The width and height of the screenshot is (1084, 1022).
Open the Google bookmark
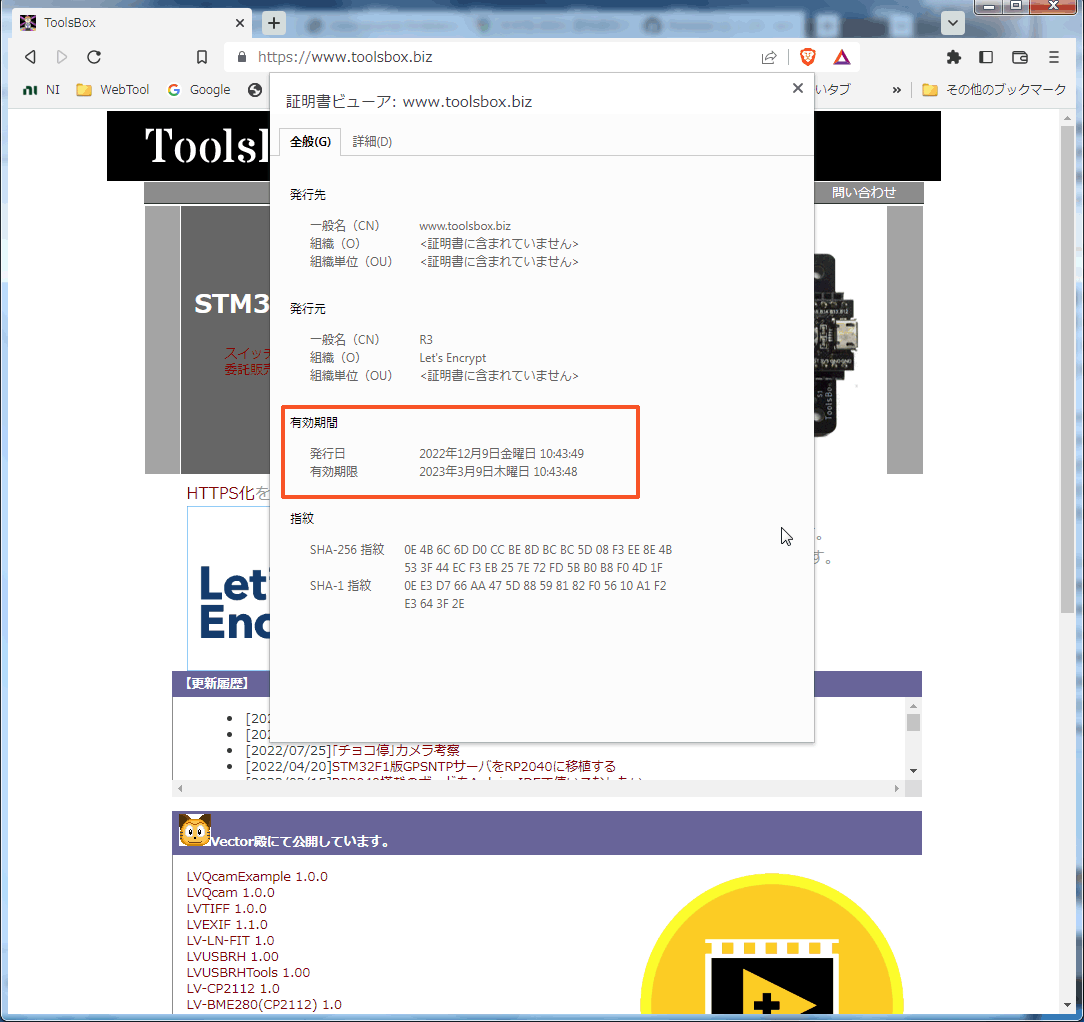click(199, 90)
